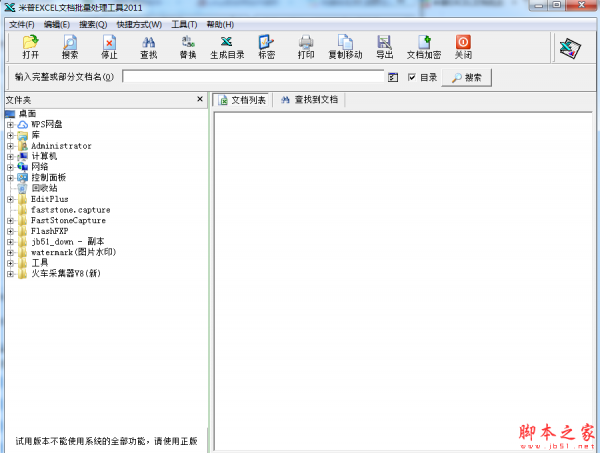Select 回收站 in folder tree
The image size is (600, 453).
44,188
